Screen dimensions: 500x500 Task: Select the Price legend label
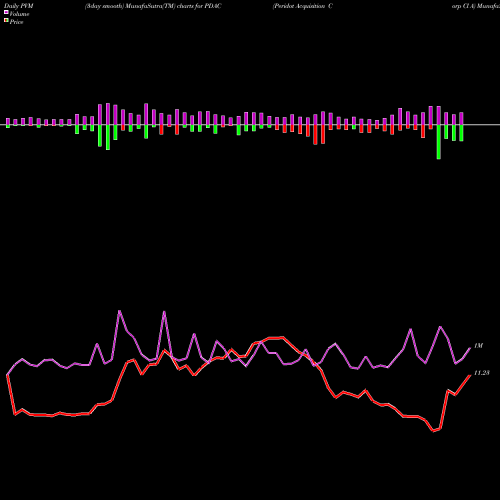click(16, 22)
